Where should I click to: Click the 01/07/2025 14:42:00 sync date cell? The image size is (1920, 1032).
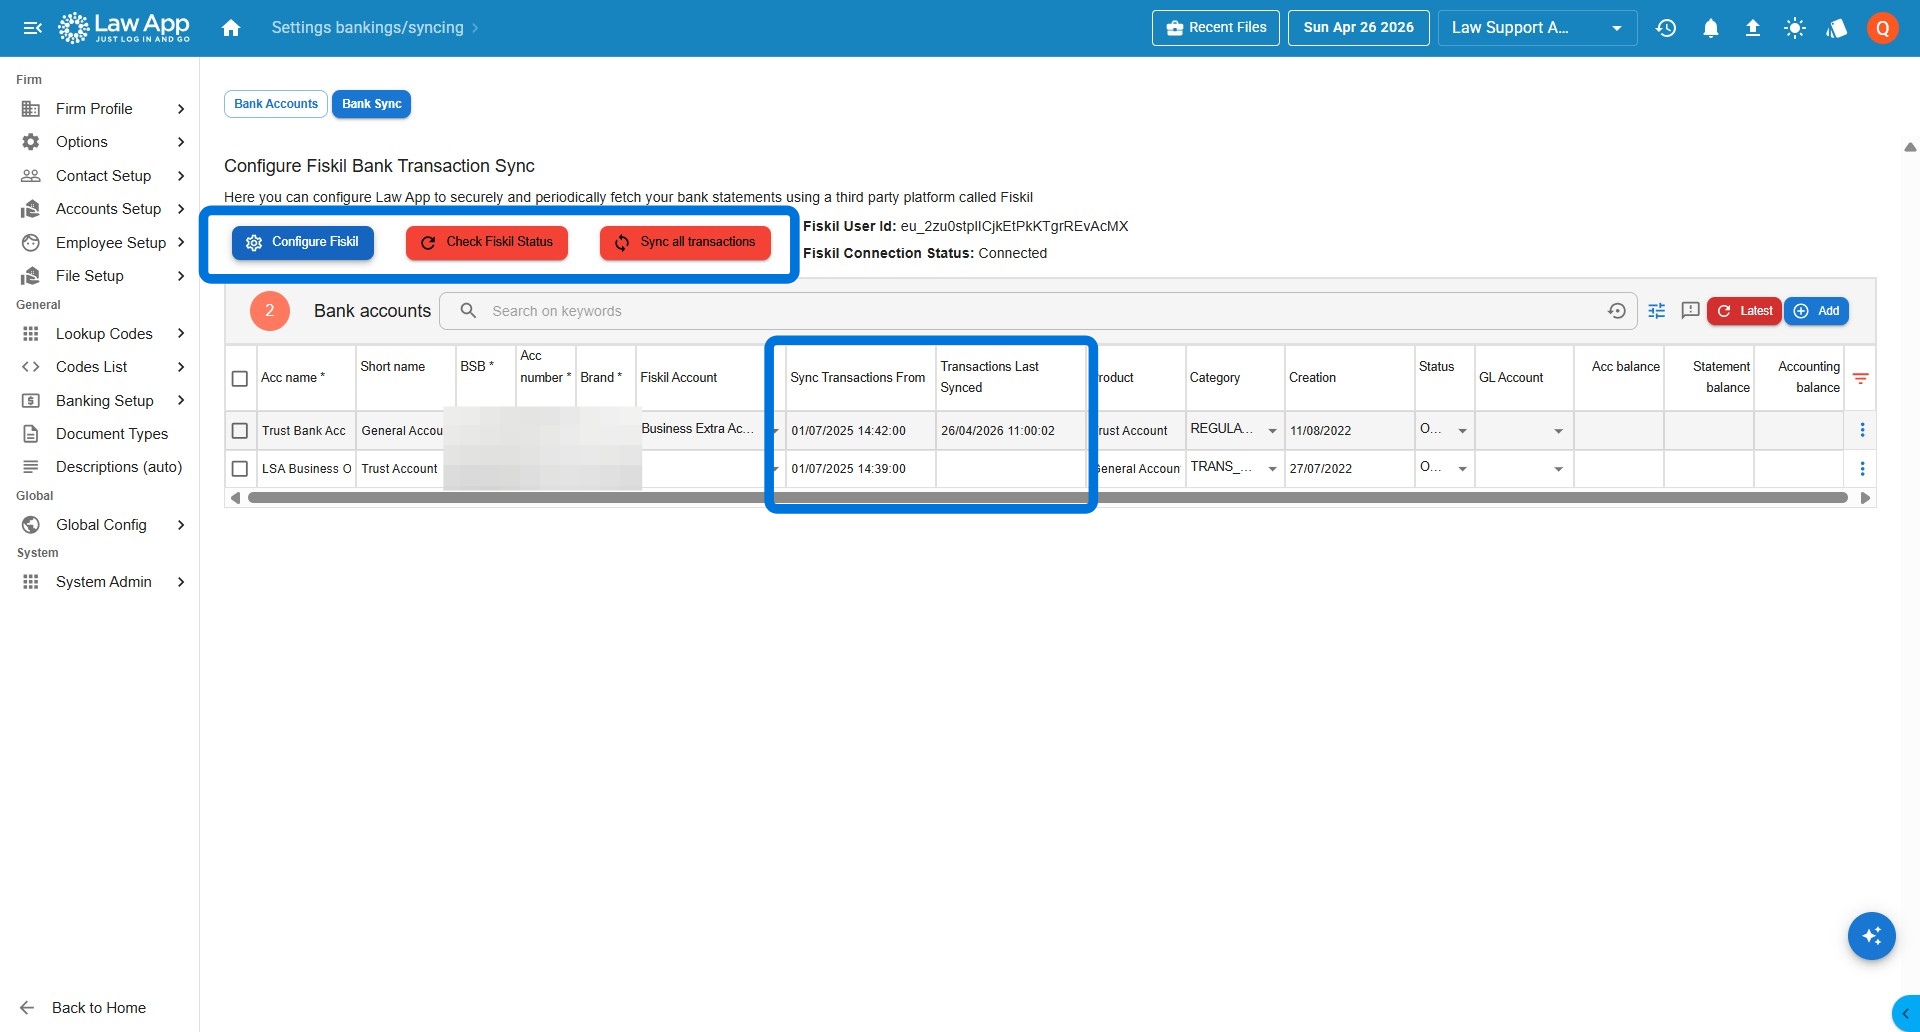tap(860, 431)
